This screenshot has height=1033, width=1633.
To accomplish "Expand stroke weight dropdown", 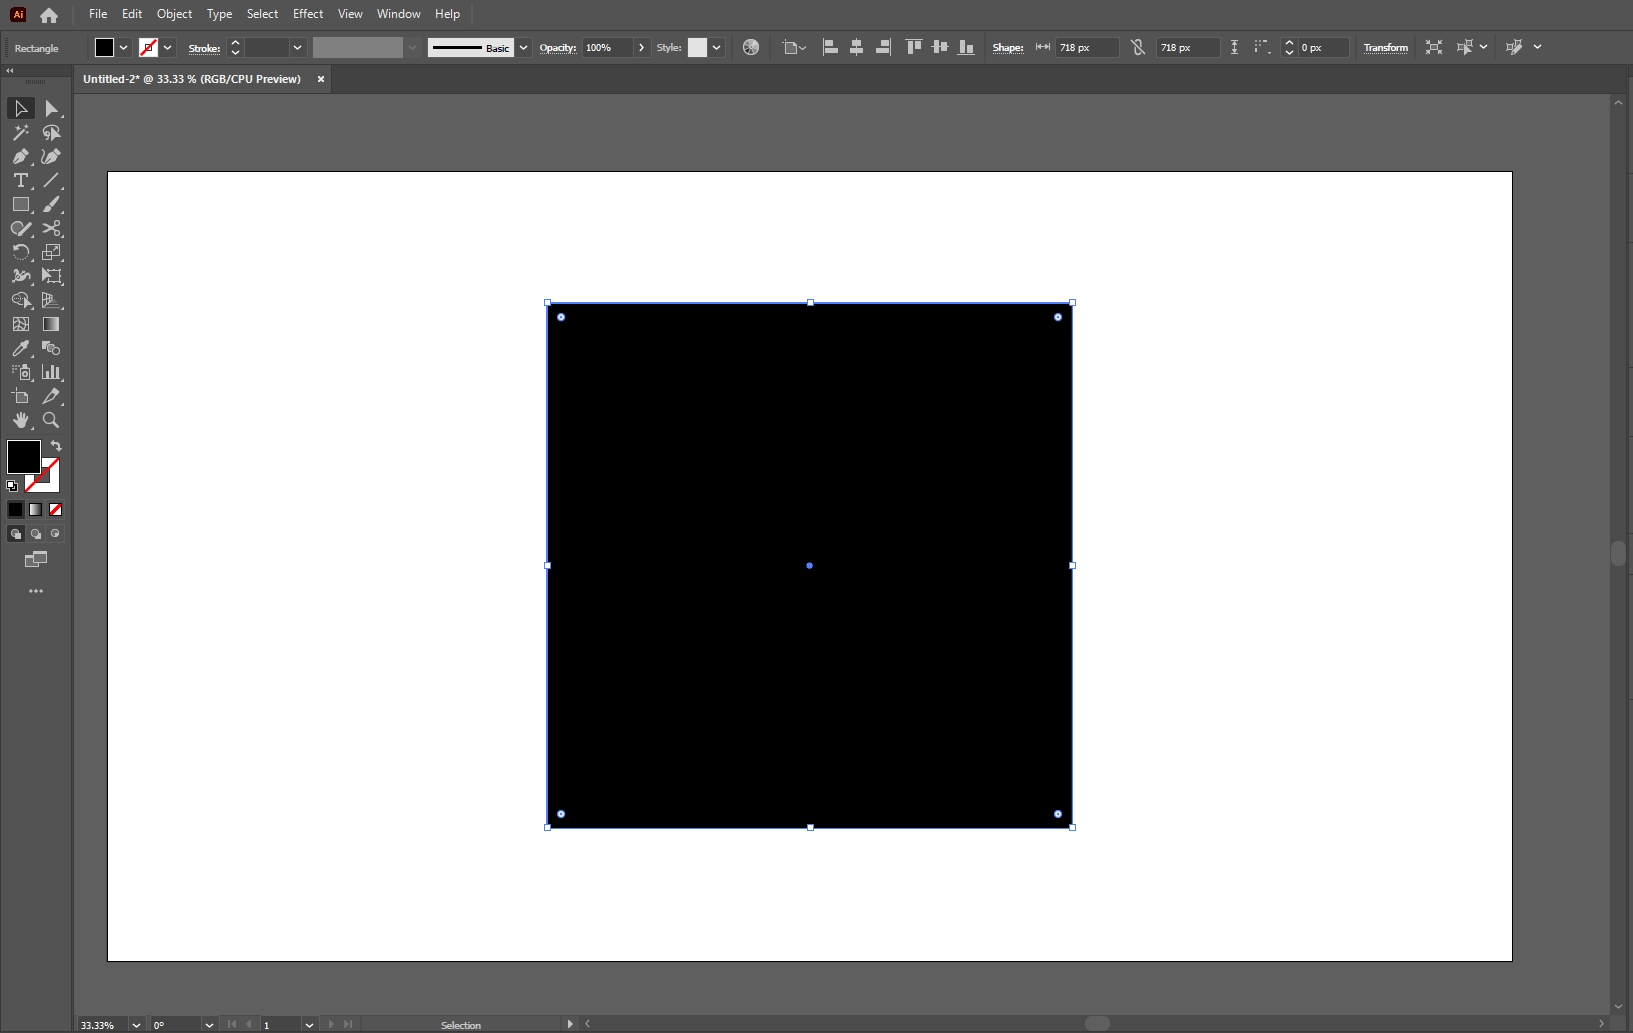I will pos(297,47).
